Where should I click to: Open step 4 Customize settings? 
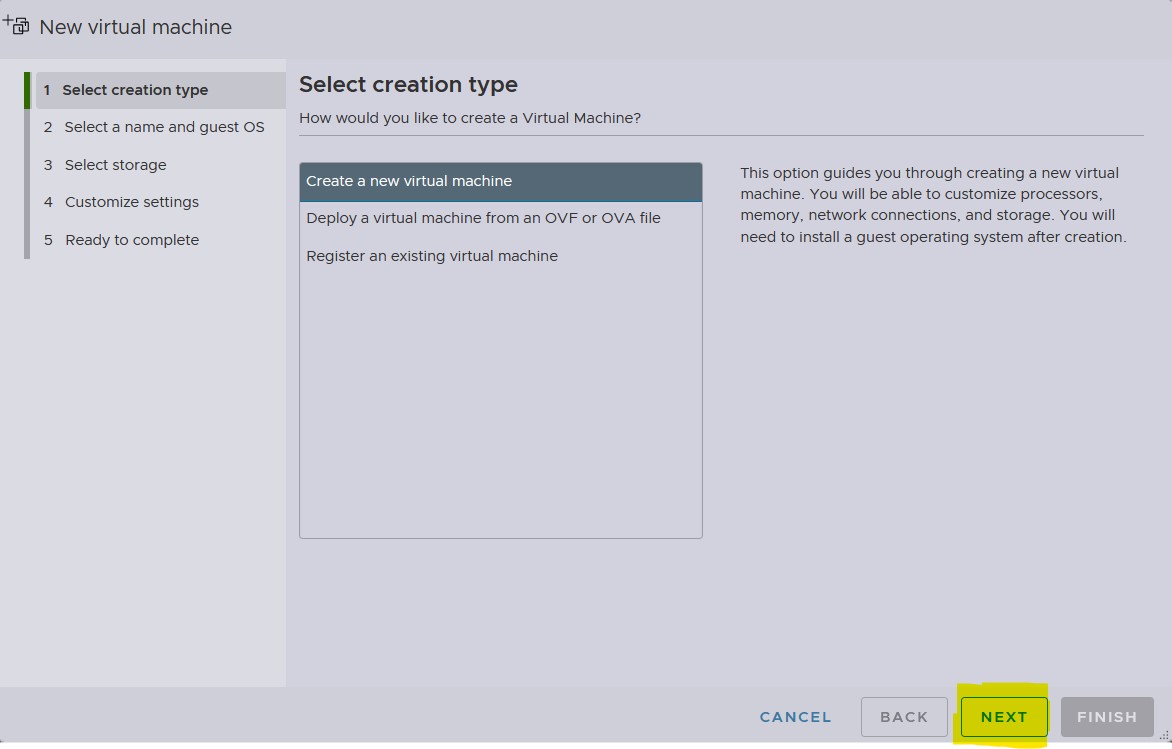point(131,202)
